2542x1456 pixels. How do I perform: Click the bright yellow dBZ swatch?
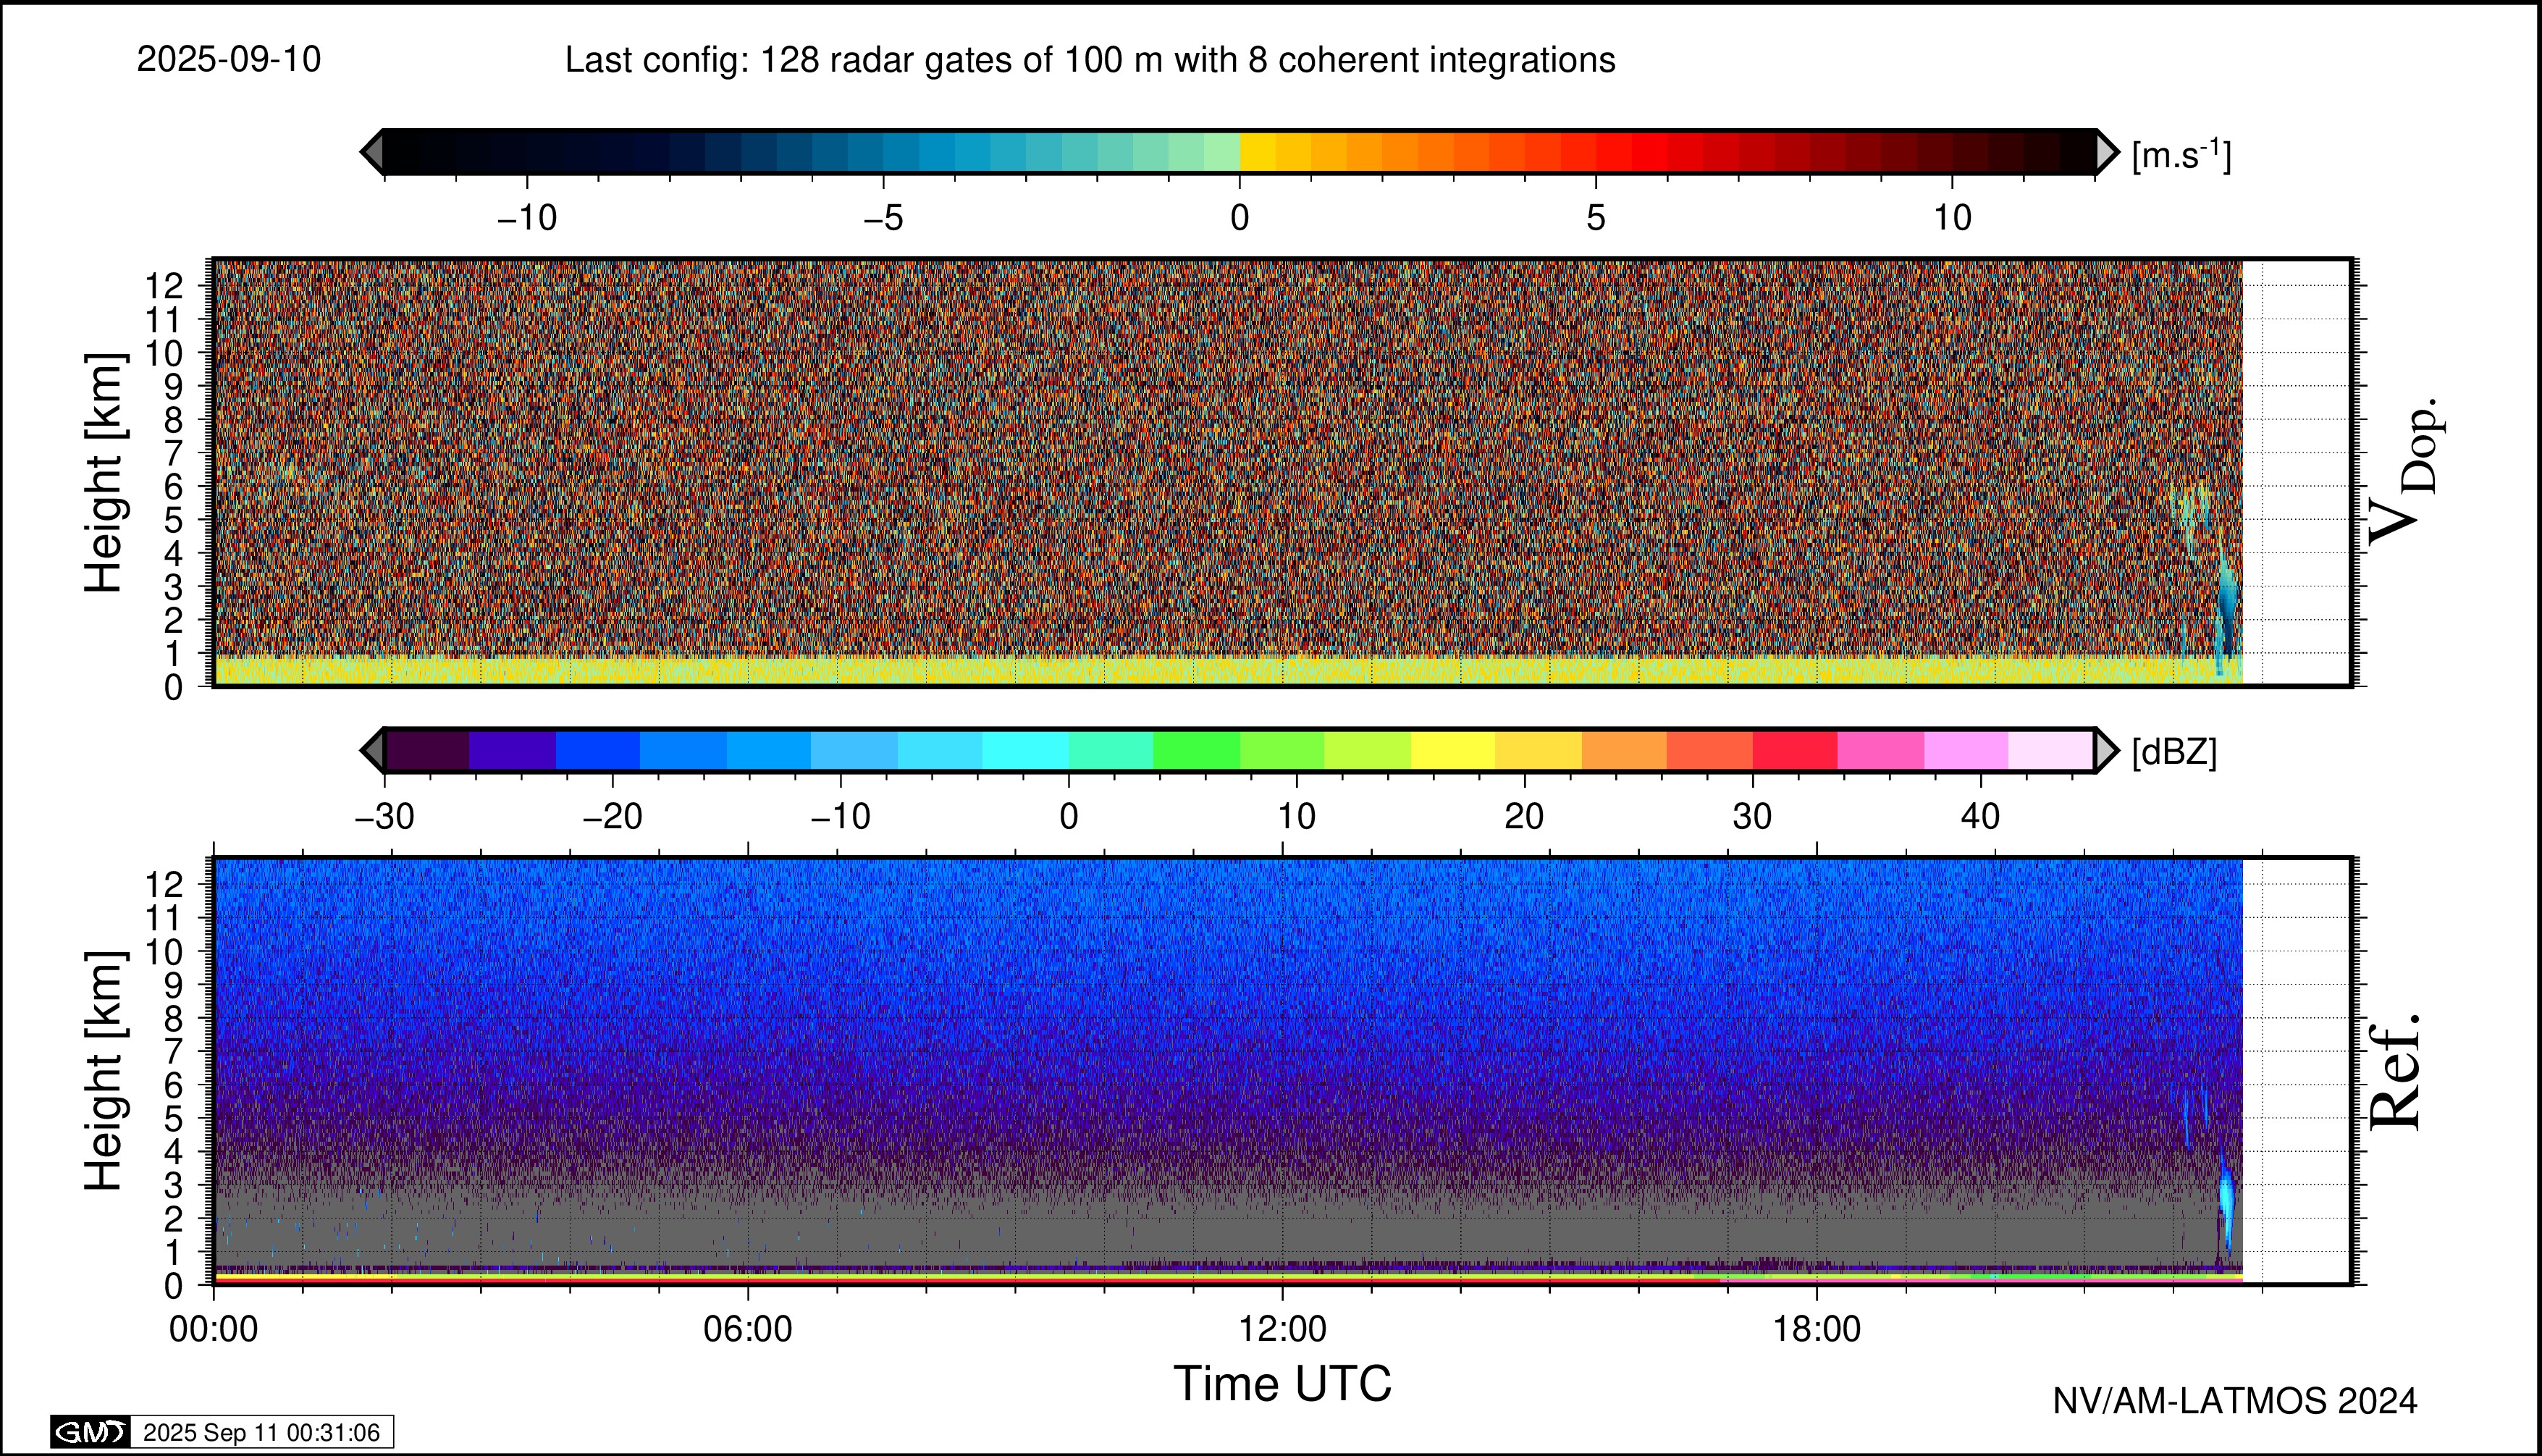(x=1452, y=750)
